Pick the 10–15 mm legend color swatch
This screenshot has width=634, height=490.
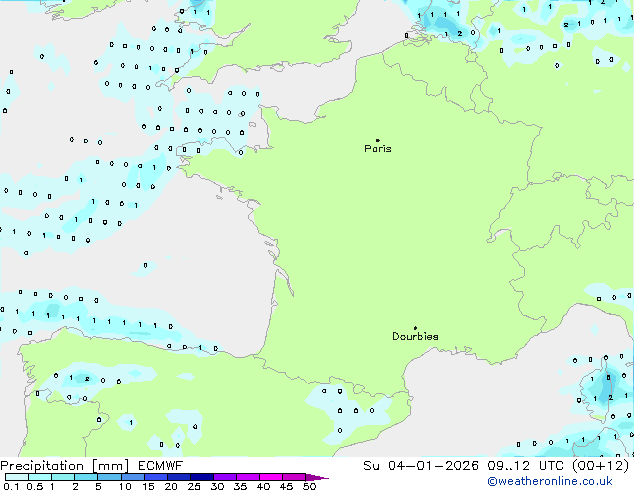tap(132, 477)
